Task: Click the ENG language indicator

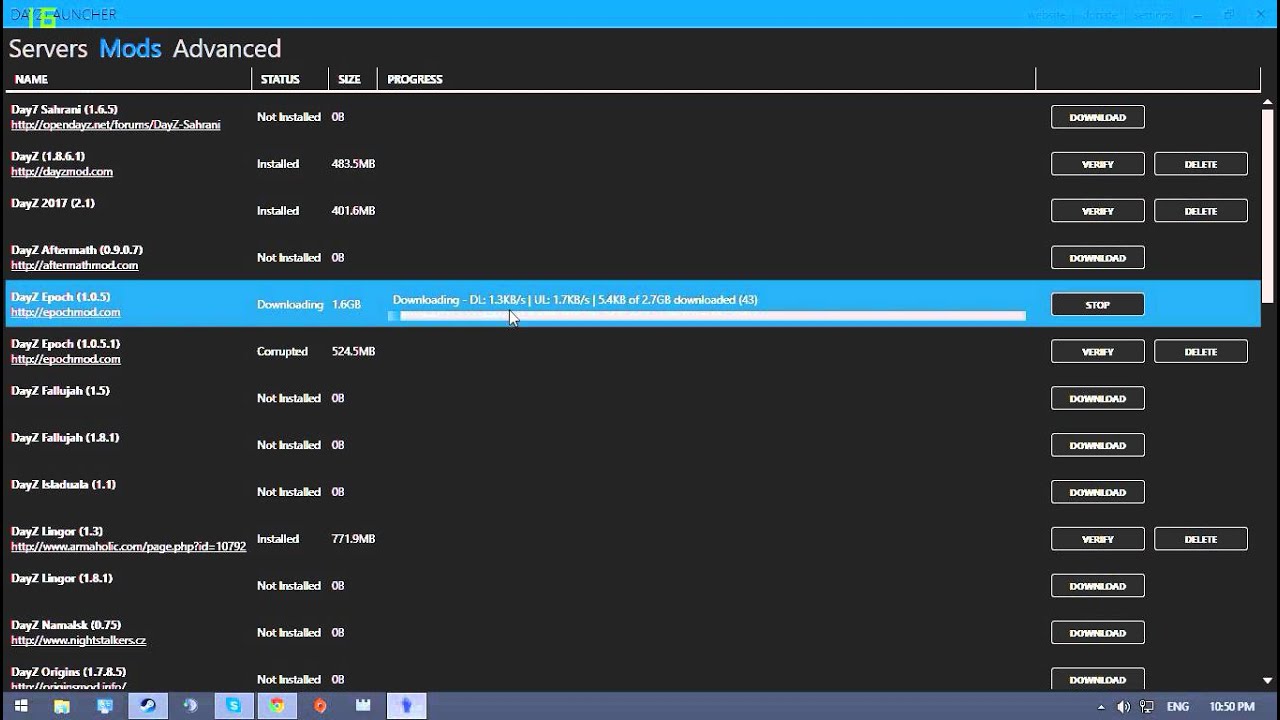Action: [1178, 707]
